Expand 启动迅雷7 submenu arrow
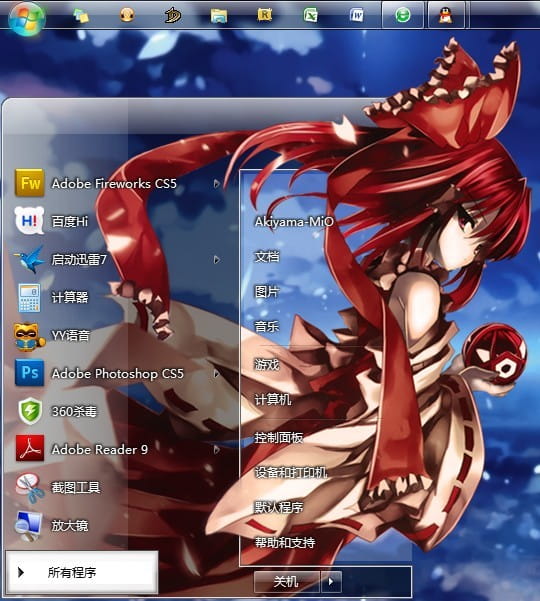540x601 pixels. click(x=217, y=260)
